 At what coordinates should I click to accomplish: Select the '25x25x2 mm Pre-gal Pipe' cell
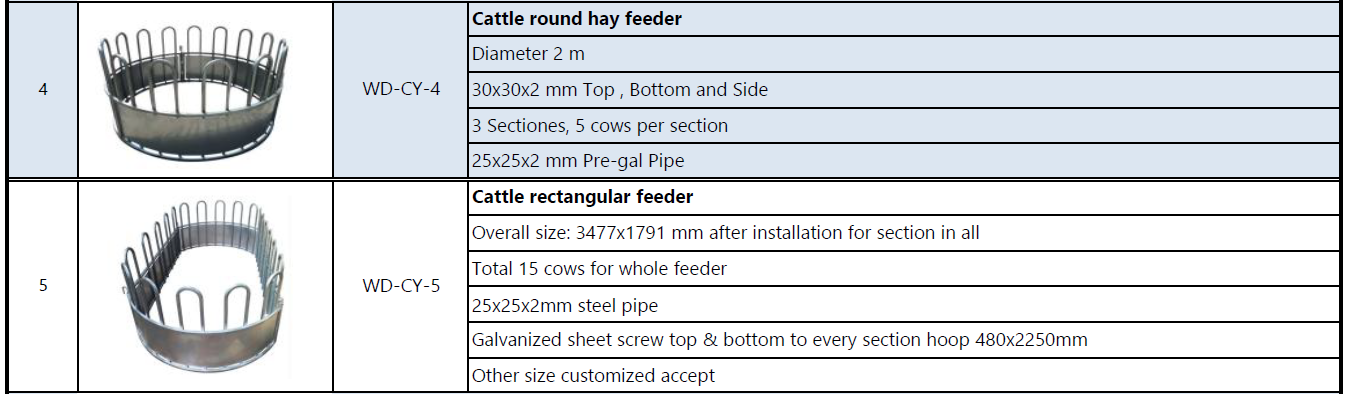[904, 160]
